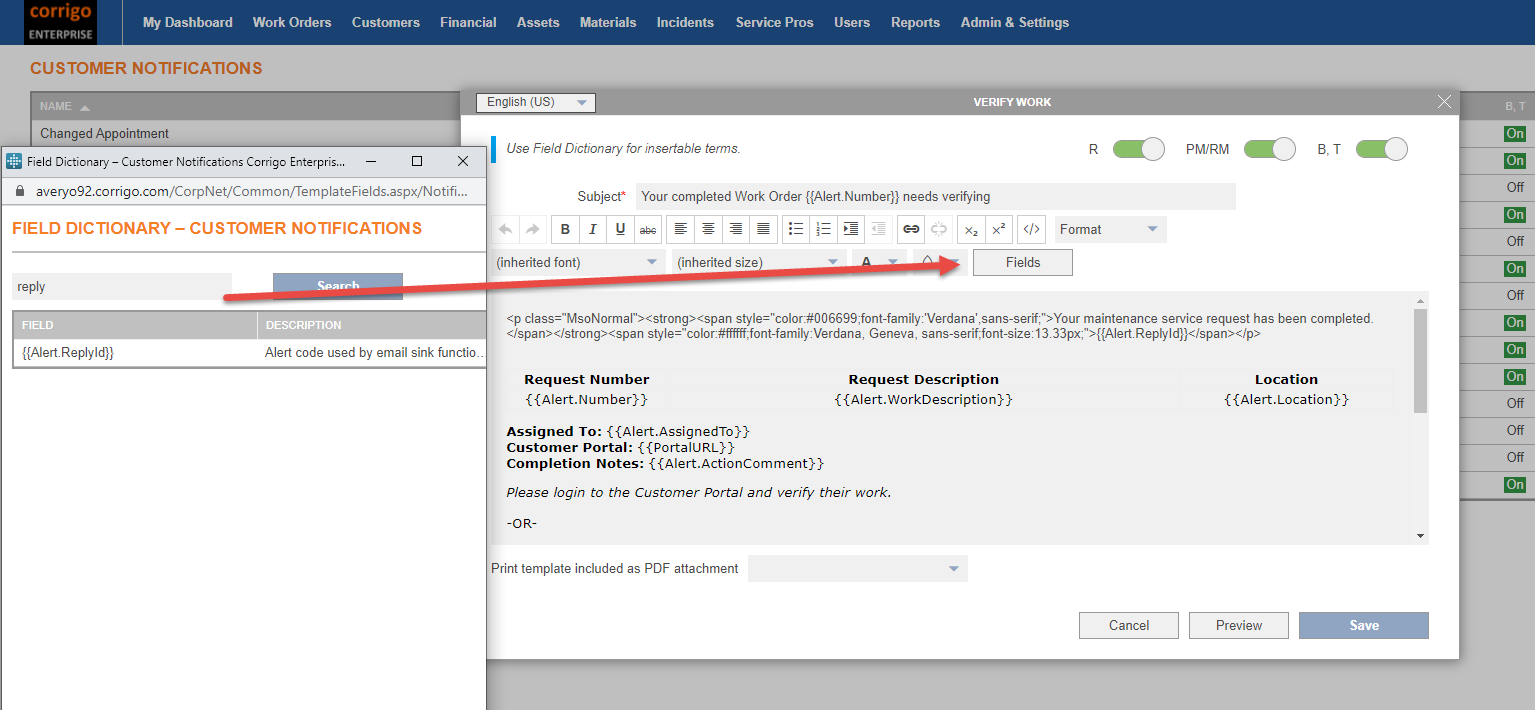1535x710 pixels.
Task: Click the underline icon
Action: pos(620,229)
